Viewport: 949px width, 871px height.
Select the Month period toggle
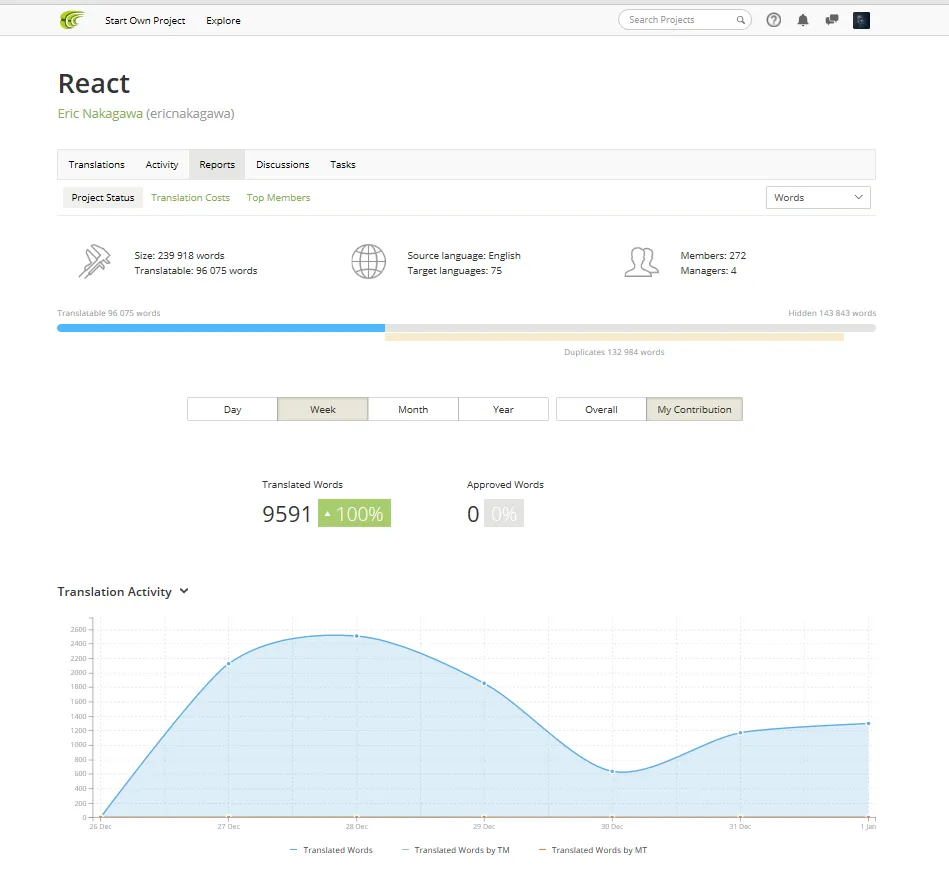[x=413, y=410]
